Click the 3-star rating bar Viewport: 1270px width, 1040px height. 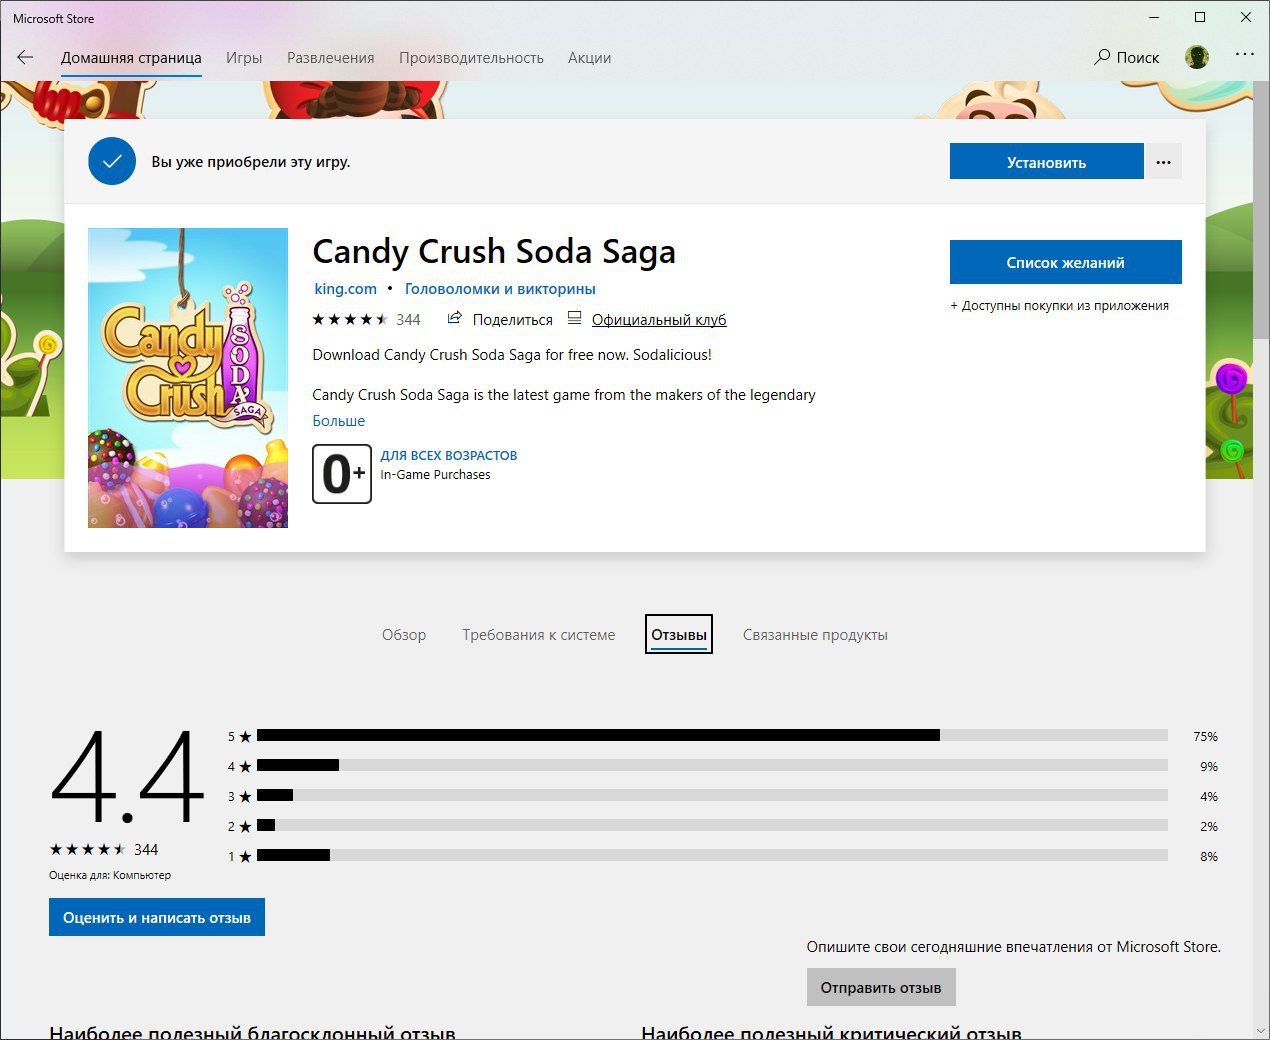712,795
